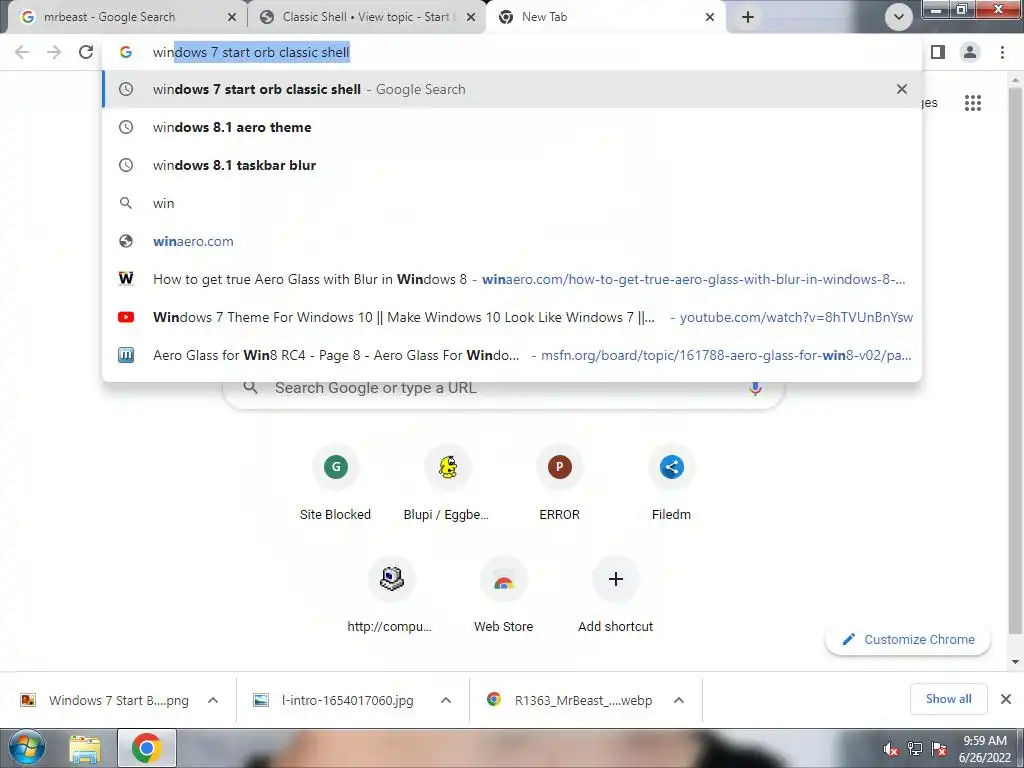This screenshot has width=1024, height=768.
Task: Click Chrome taskbar icon
Action: click(146, 748)
